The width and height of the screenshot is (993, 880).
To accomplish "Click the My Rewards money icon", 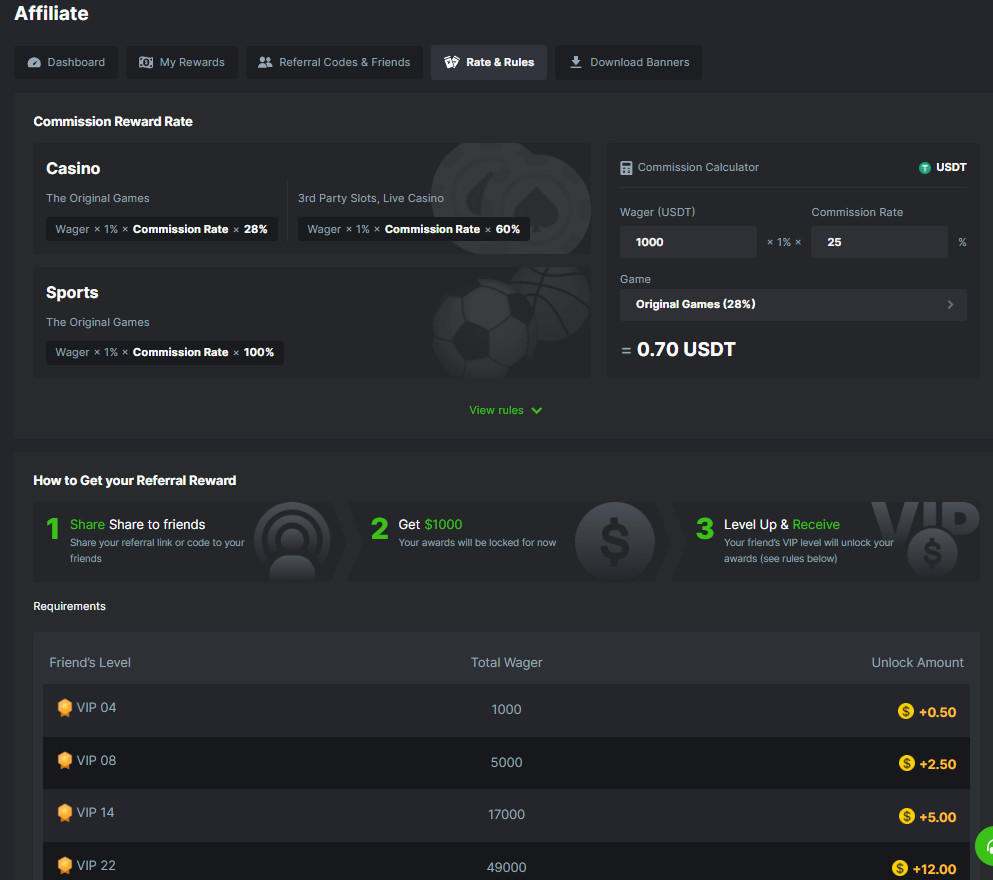I will coord(146,62).
